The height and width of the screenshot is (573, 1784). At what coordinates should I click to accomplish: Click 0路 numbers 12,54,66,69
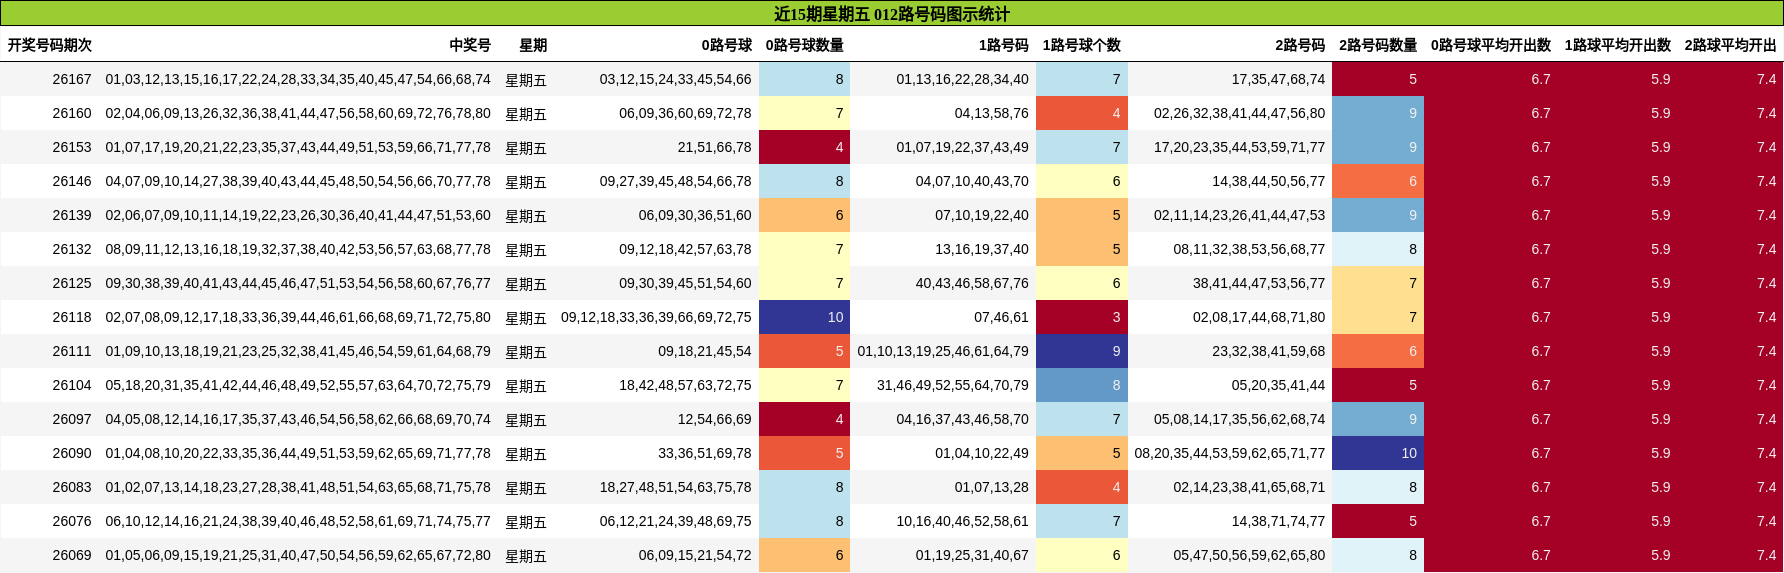[x=715, y=419]
